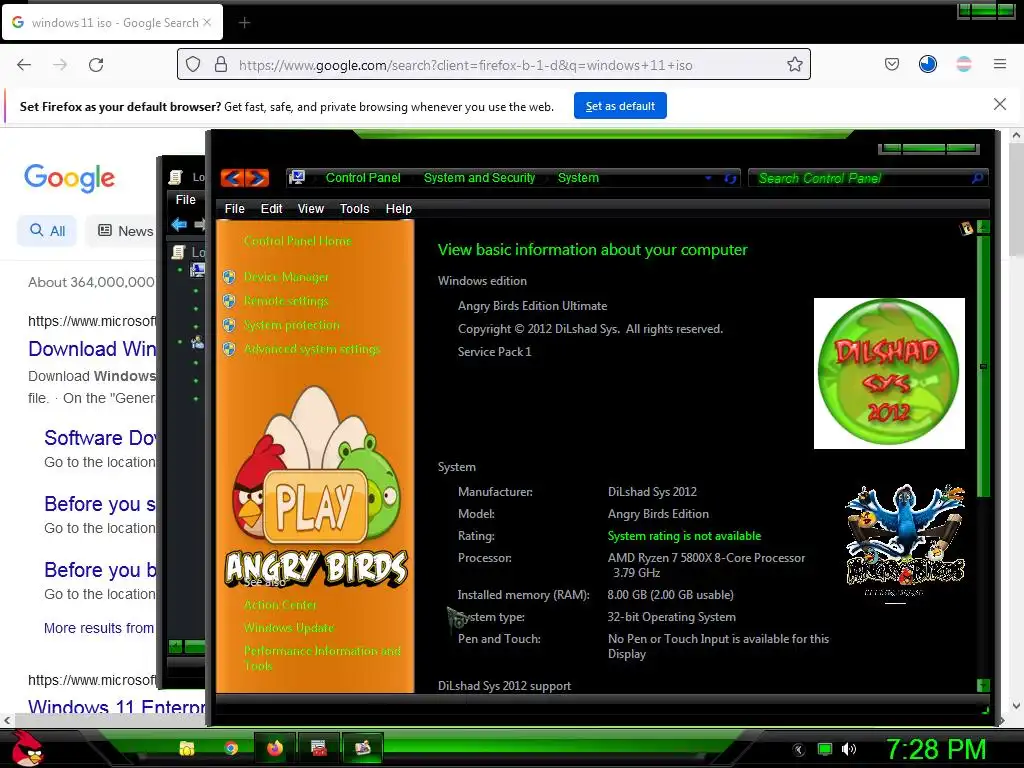1024x768 pixels.
Task: Show site security lock info
Action: [221, 64]
